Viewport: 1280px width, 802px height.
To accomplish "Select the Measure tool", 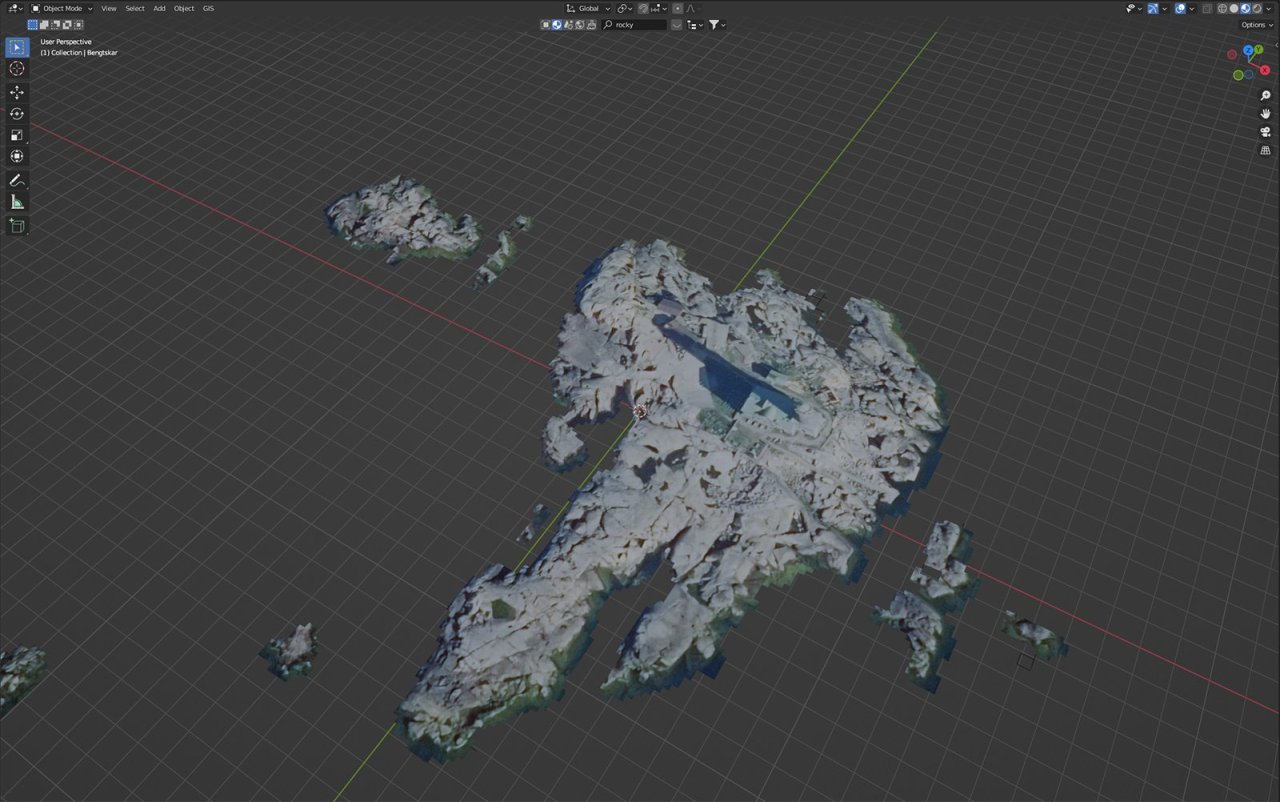I will click(x=17, y=203).
